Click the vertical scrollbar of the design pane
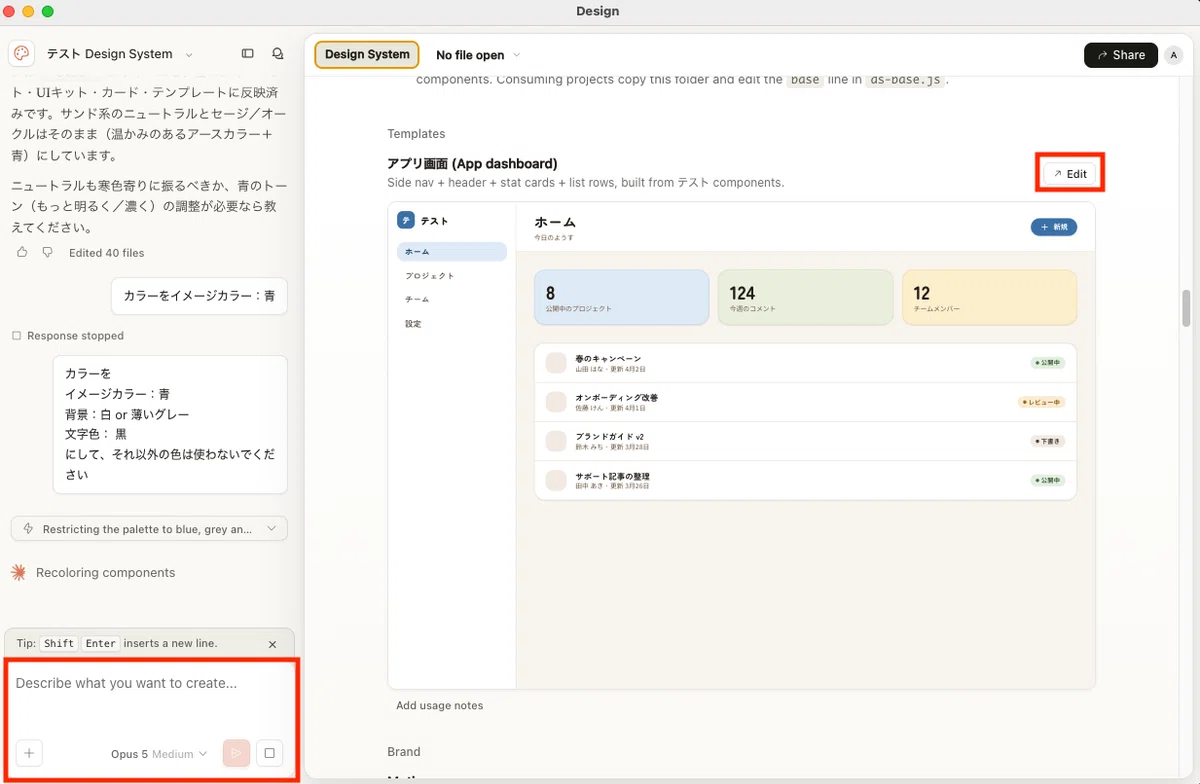The width and height of the screenshot is (1200, 784). (1187, 308)
